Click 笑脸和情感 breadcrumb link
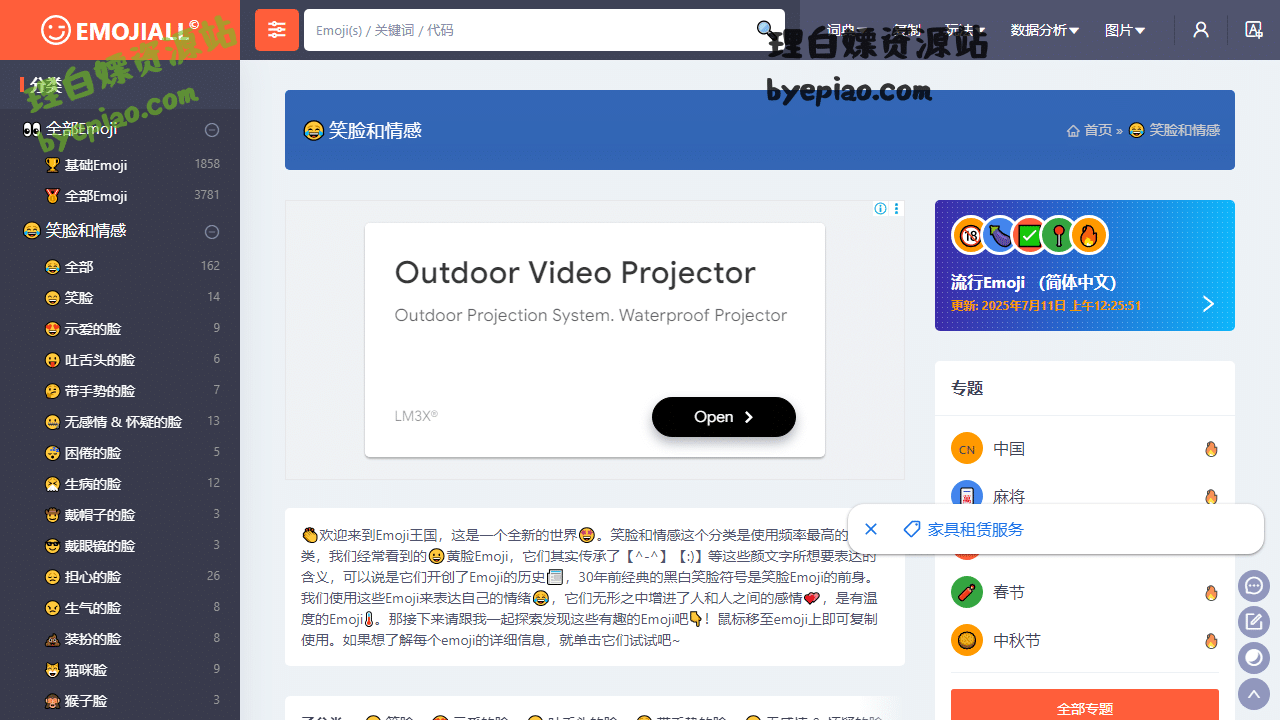Viewport: 1280px width, 720px height. [1184, 130]
